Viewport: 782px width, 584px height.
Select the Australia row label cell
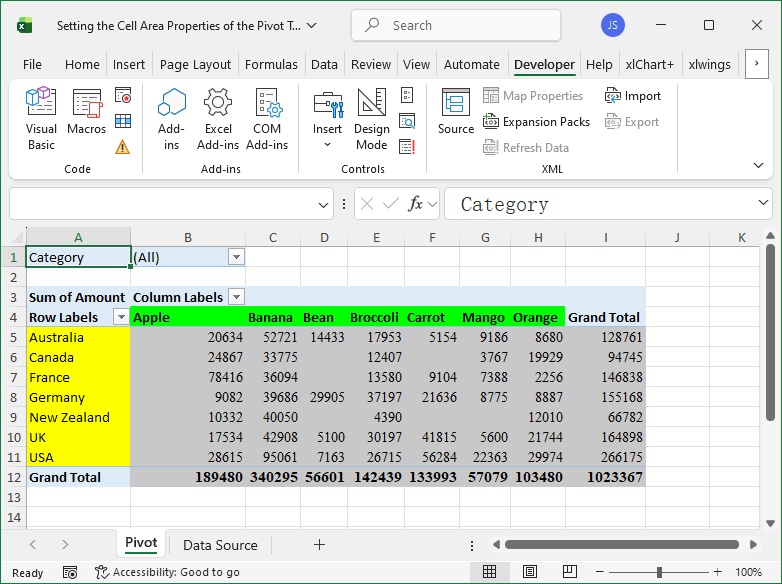point(78,337)
